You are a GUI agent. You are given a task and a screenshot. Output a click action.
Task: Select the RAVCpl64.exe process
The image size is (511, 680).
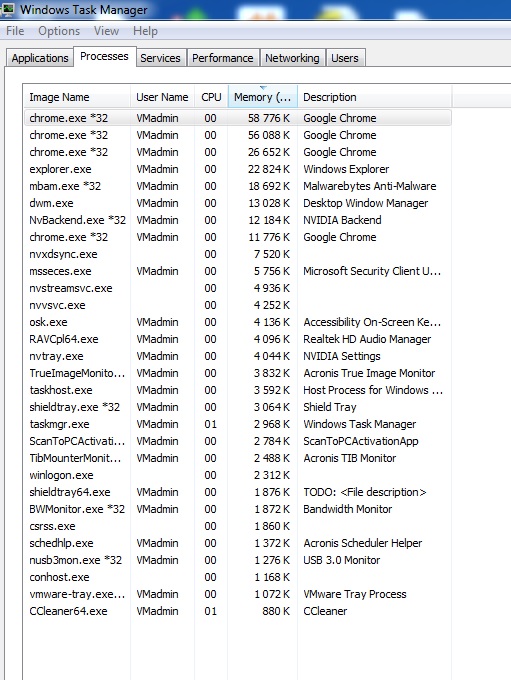coord(238,339)
